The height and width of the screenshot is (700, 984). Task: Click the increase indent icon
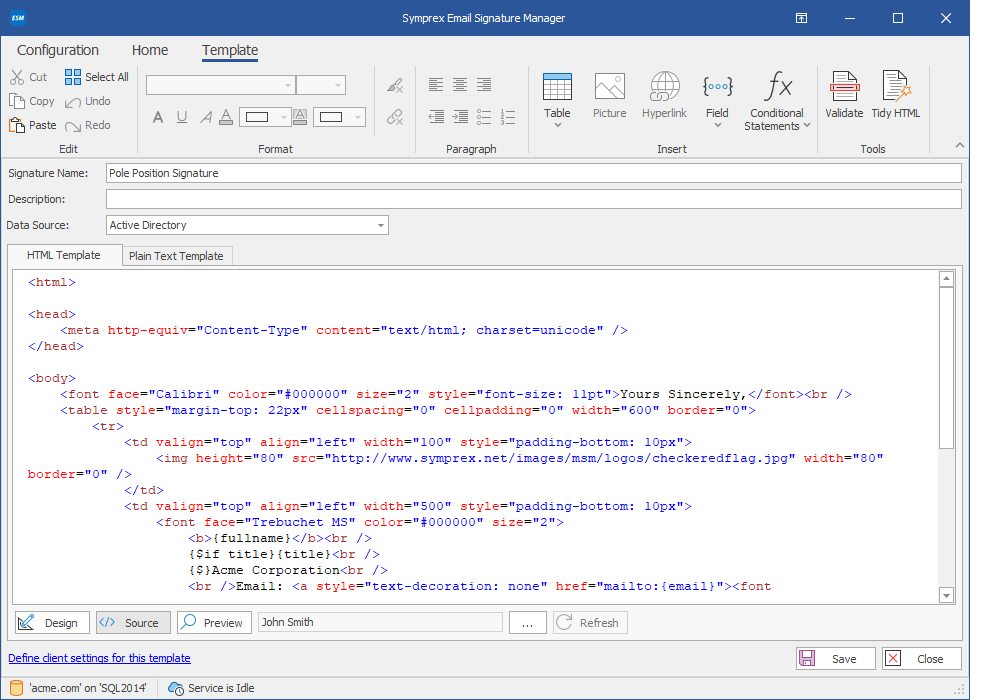pyautogui.click(x=460, y=117)
